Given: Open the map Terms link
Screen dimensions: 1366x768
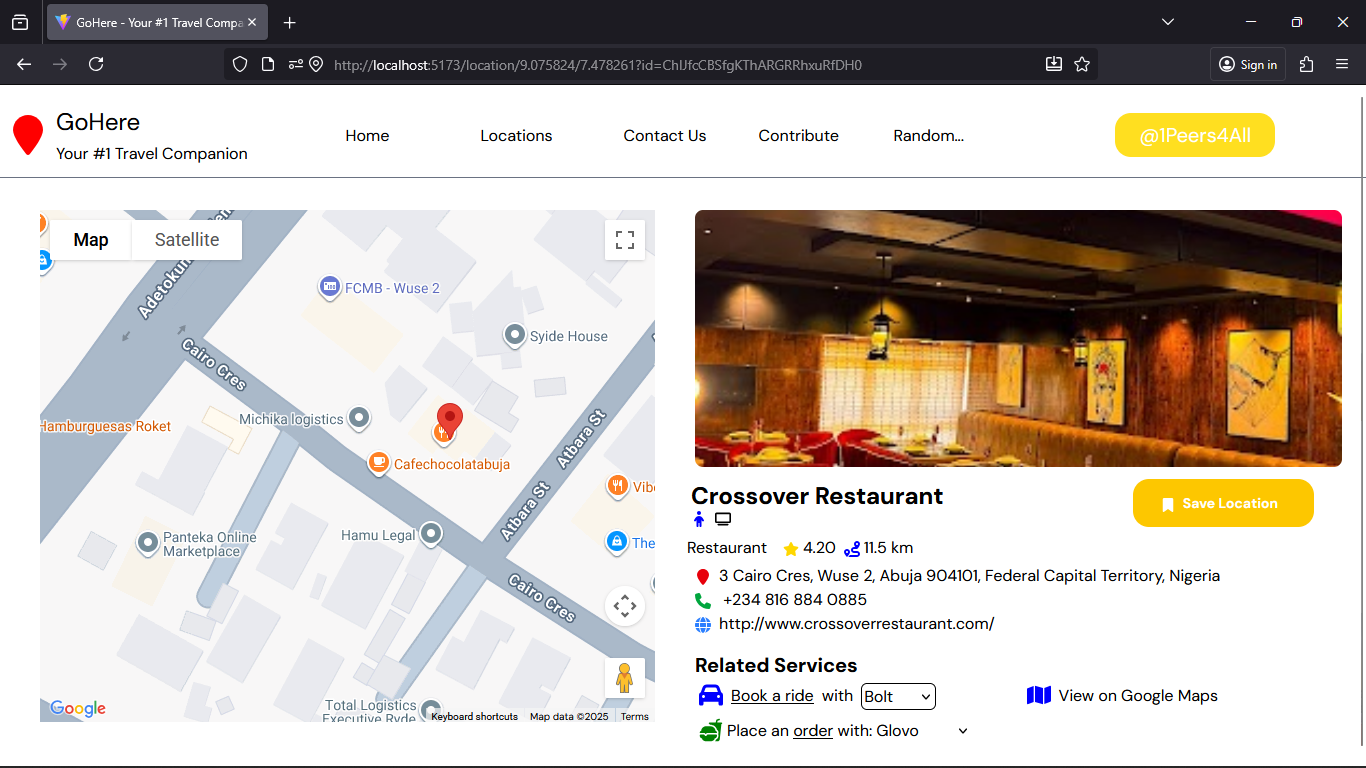Looking at the screenshot, I should click(x=635, y=717).
